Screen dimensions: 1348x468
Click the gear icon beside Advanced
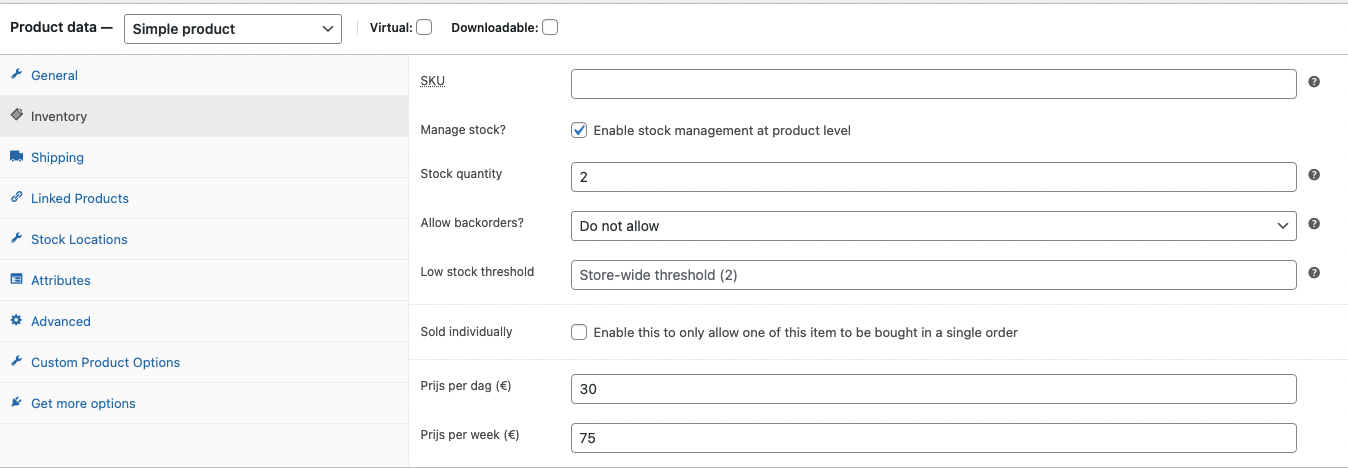(16, 321)
